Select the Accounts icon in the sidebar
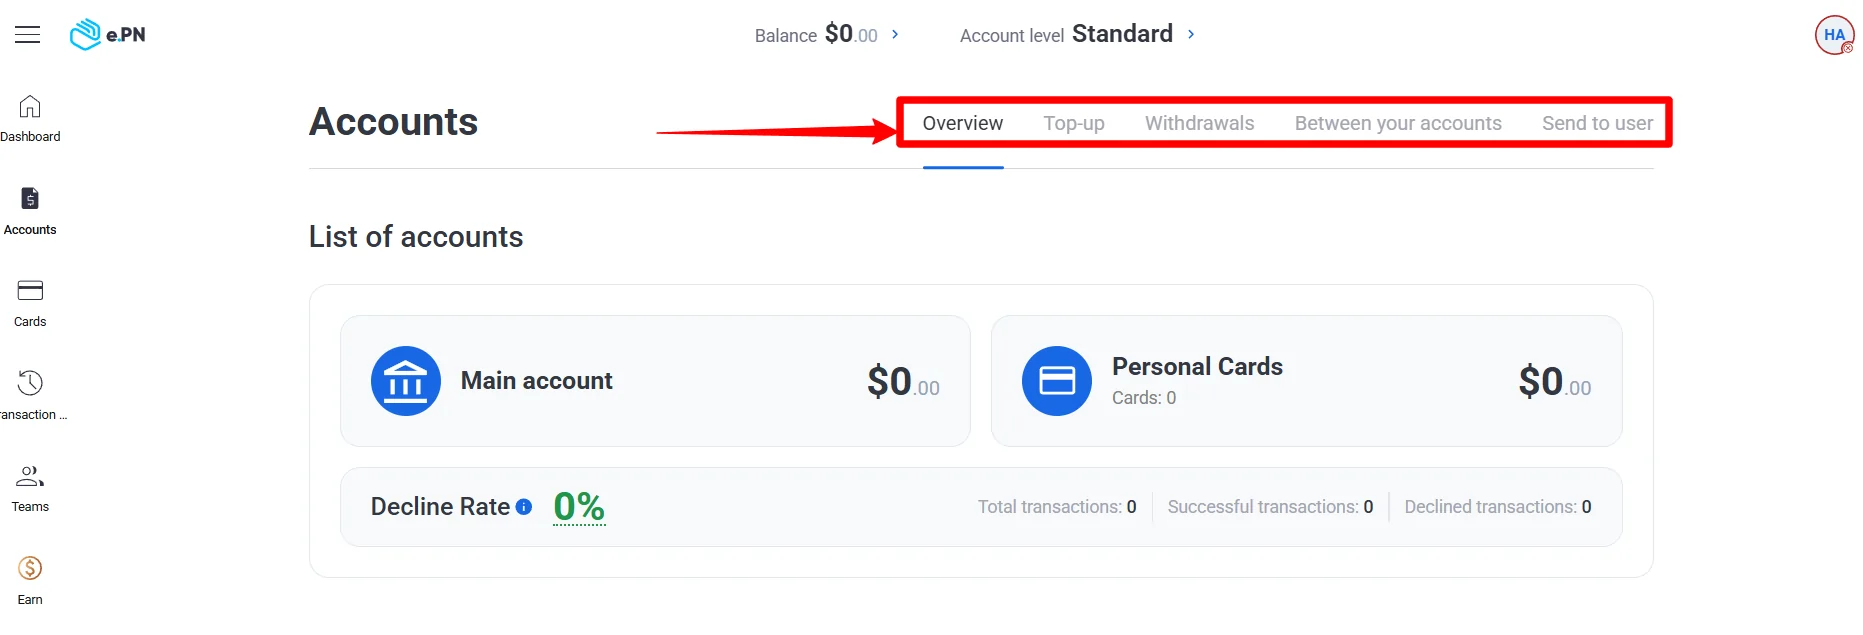 coord(29,209)
